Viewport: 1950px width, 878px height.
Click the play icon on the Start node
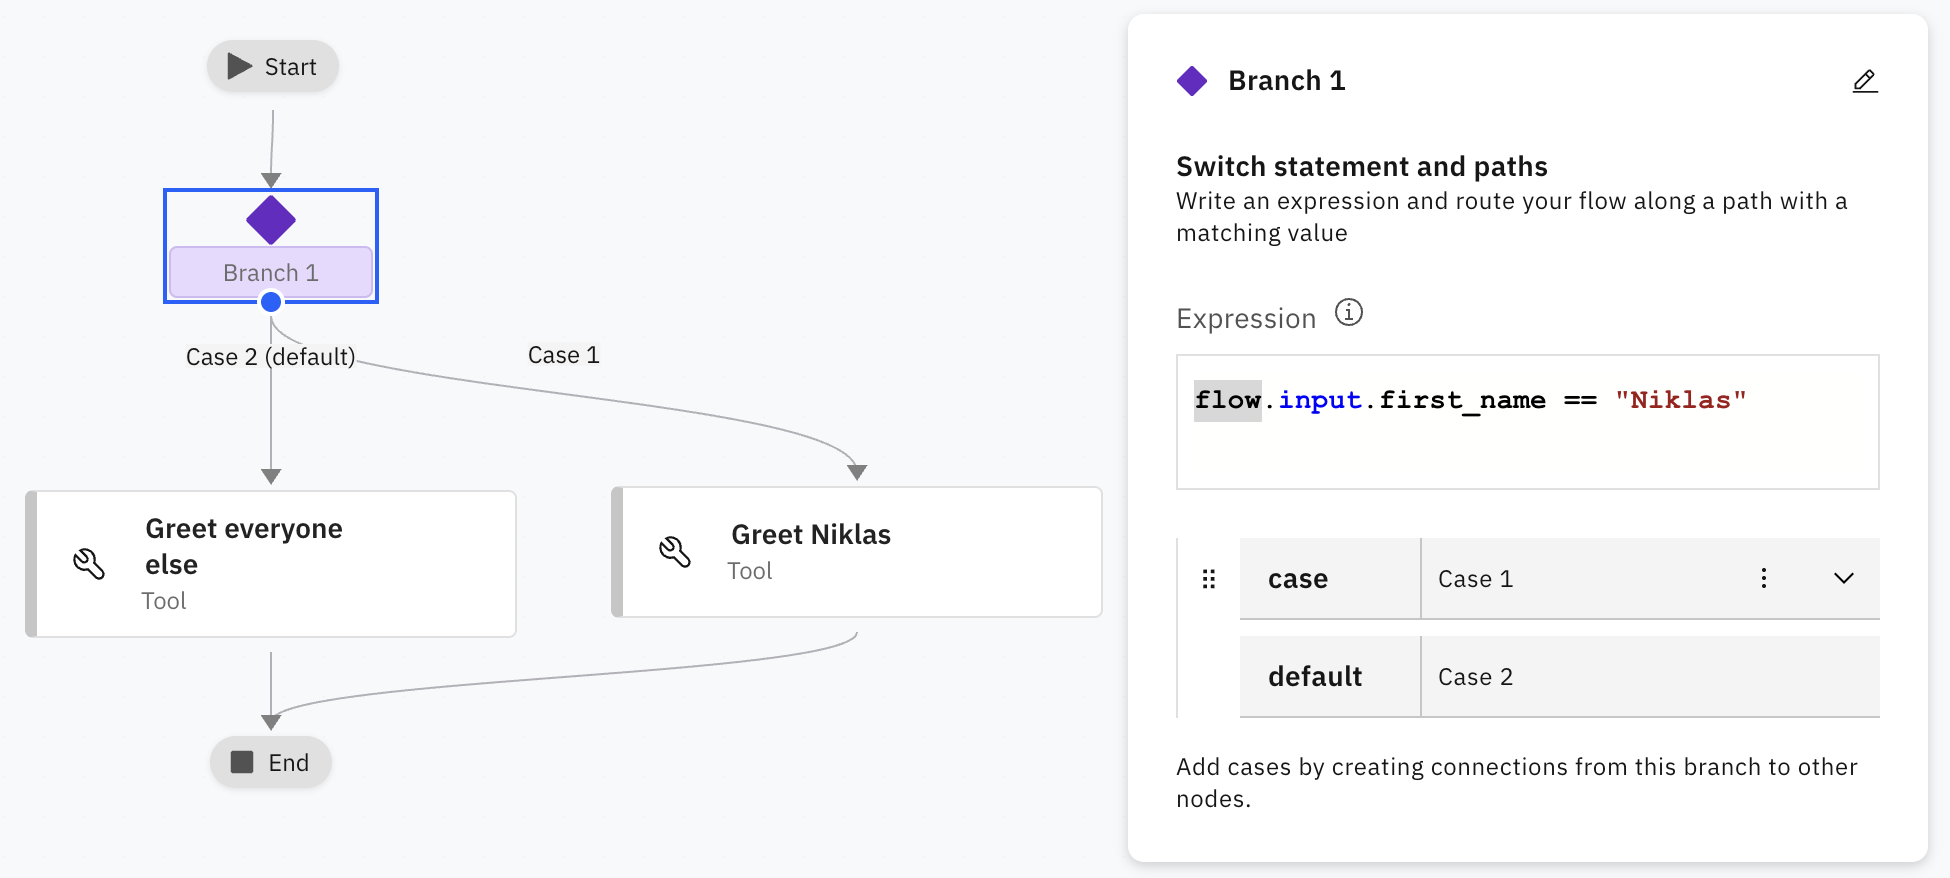pyautogui.click(x=239, y=66)
